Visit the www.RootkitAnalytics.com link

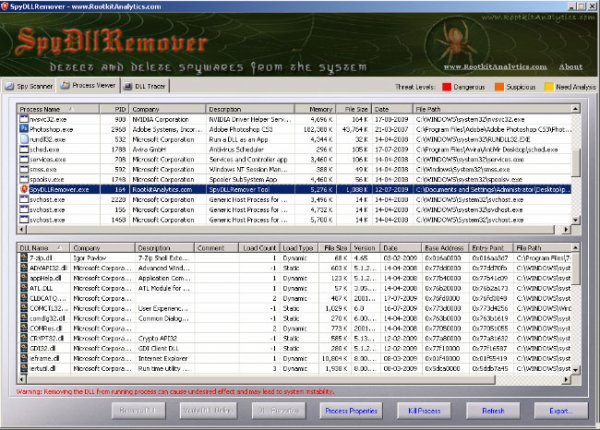click(x=495, y=67)
